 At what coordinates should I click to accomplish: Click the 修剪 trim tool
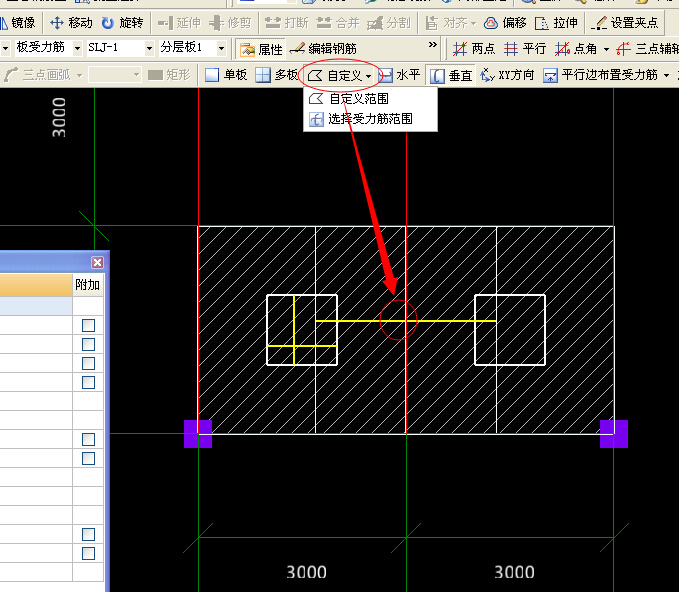coord(230,23)
